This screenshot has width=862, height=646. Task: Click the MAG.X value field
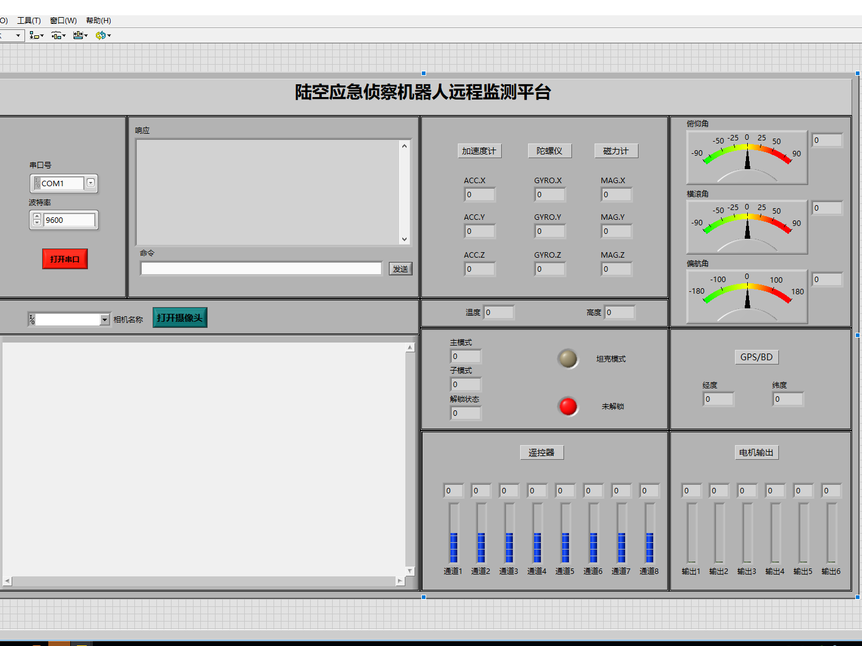tap(616, 194)
